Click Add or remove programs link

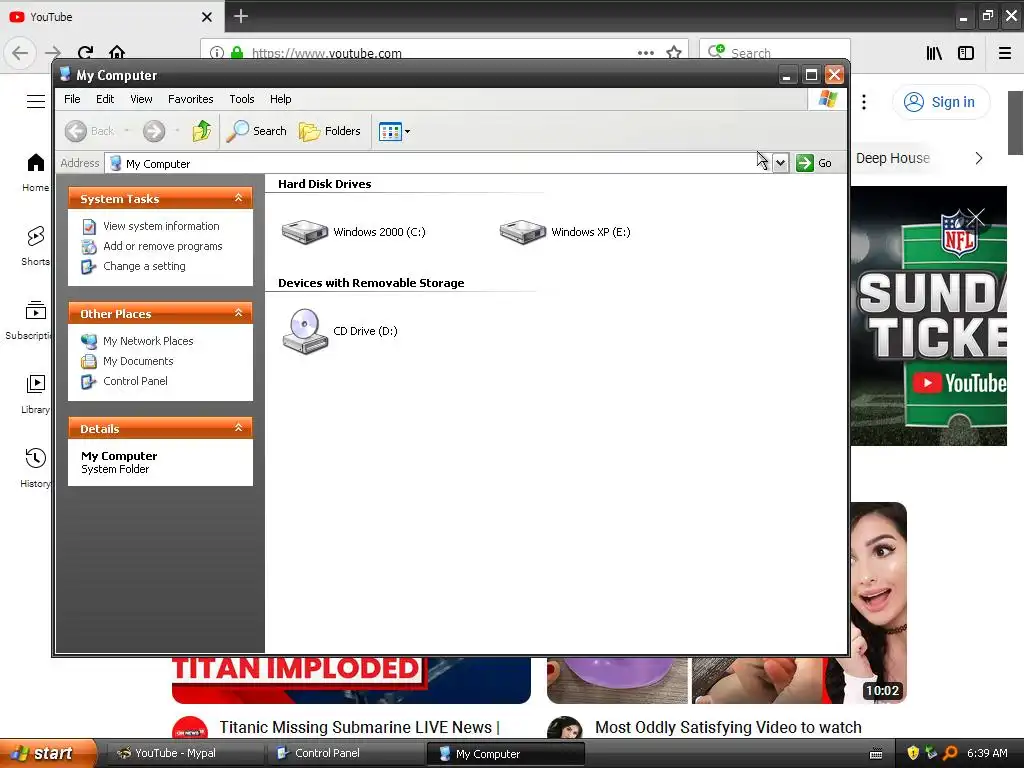click(163, 246)
